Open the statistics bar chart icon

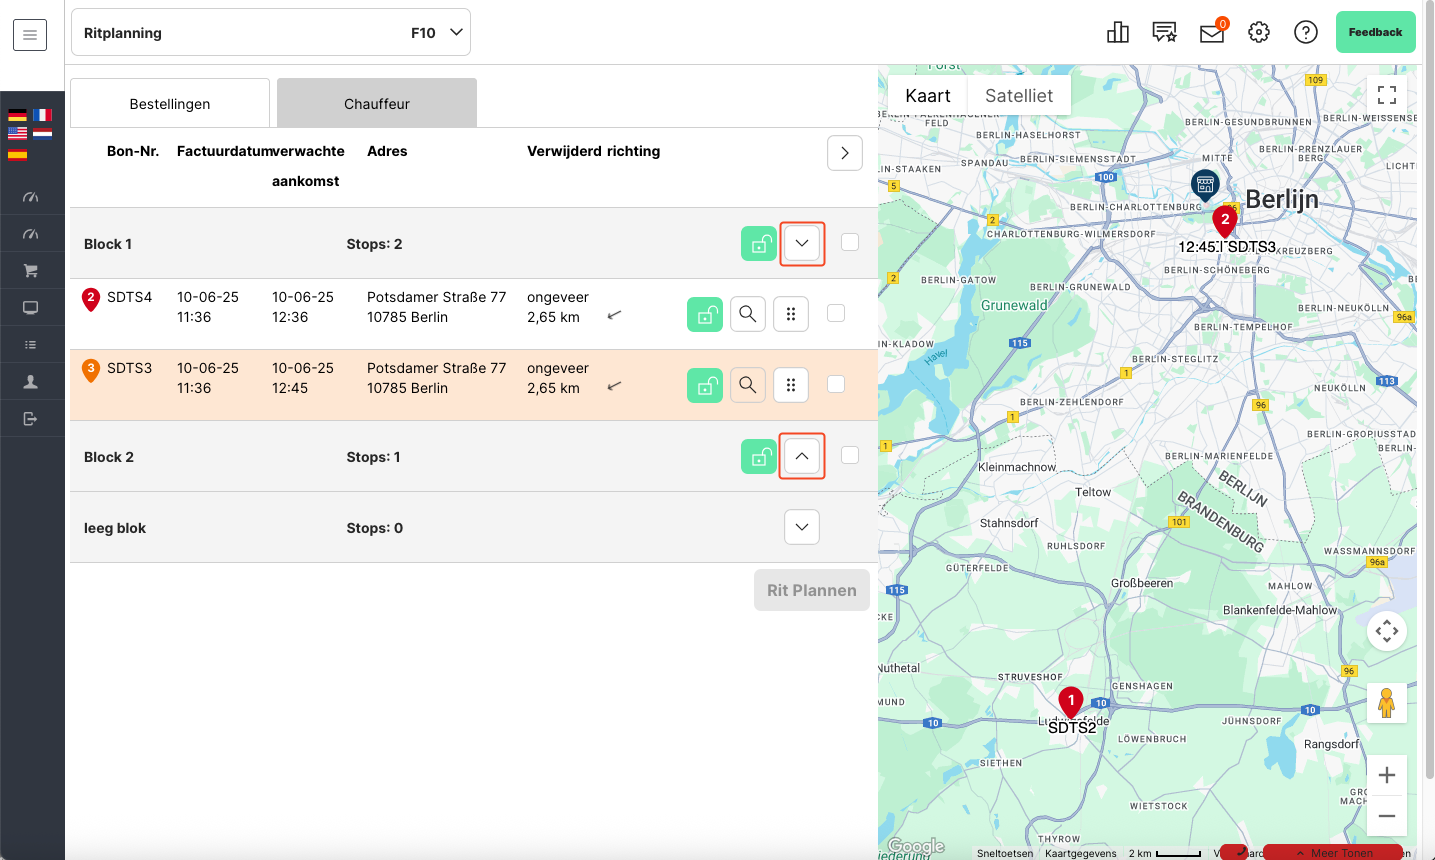[1118, 33]
